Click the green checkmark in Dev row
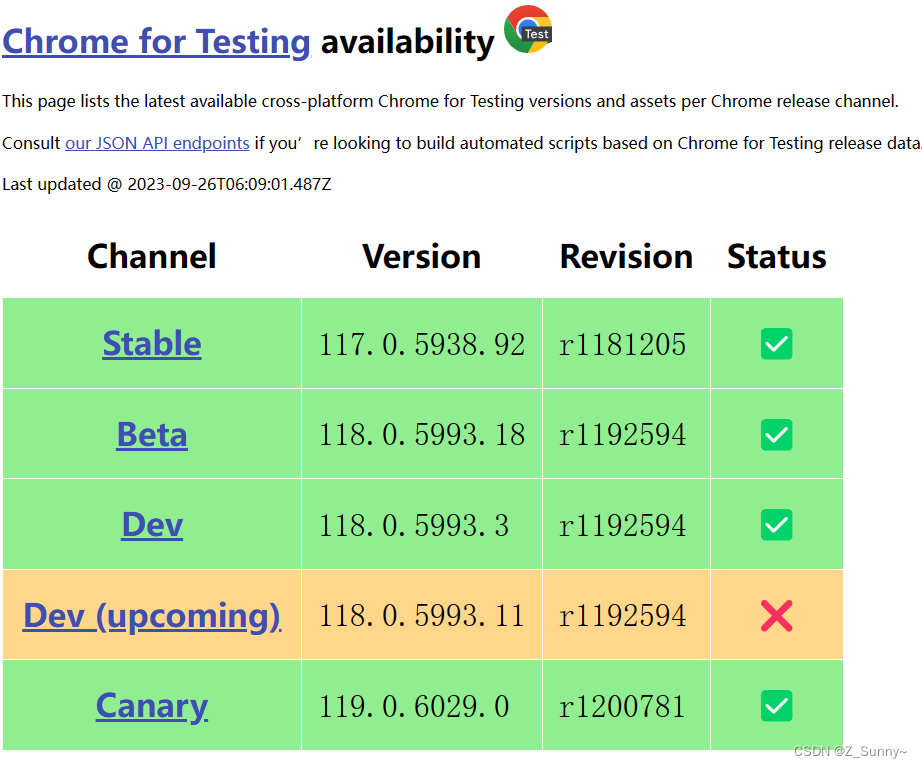922x768 pixels. tap(776, 525)
